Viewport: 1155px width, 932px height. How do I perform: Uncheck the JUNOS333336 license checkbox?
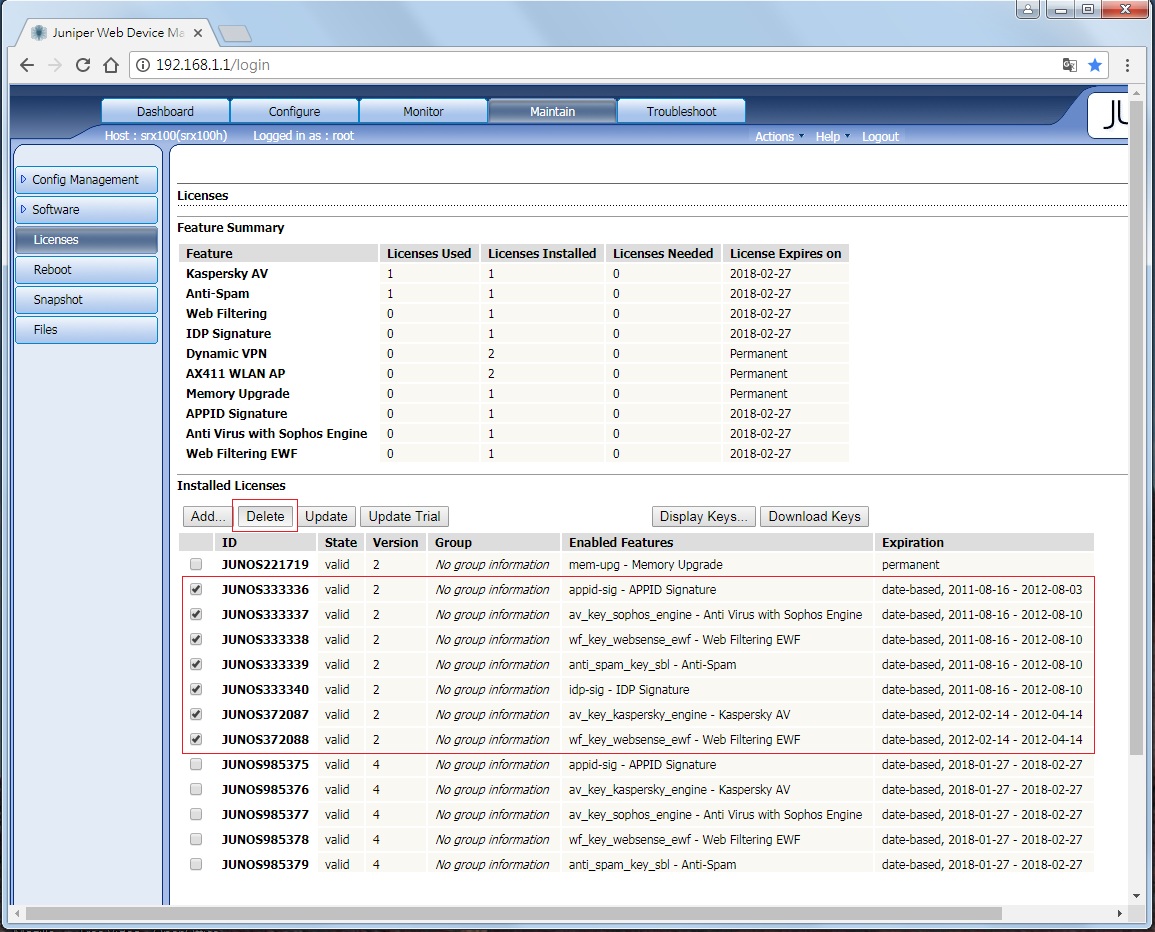(196, 589)
